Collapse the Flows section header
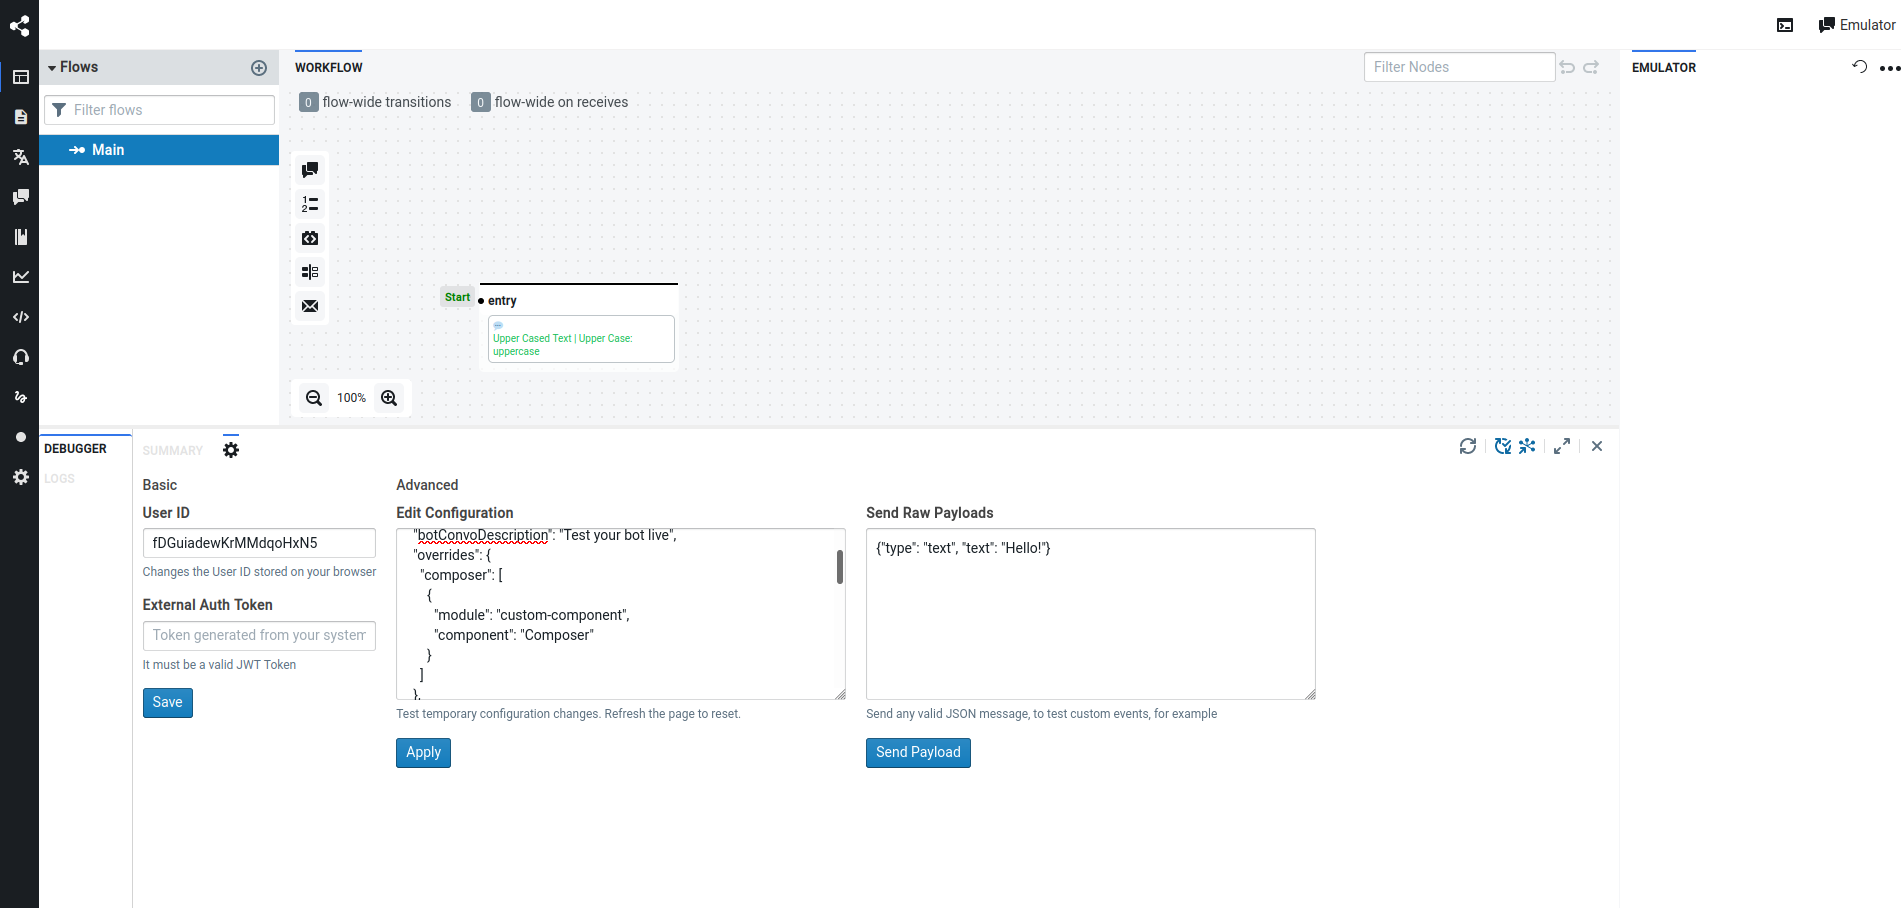The image size is (1901, 908). point(51,67)
